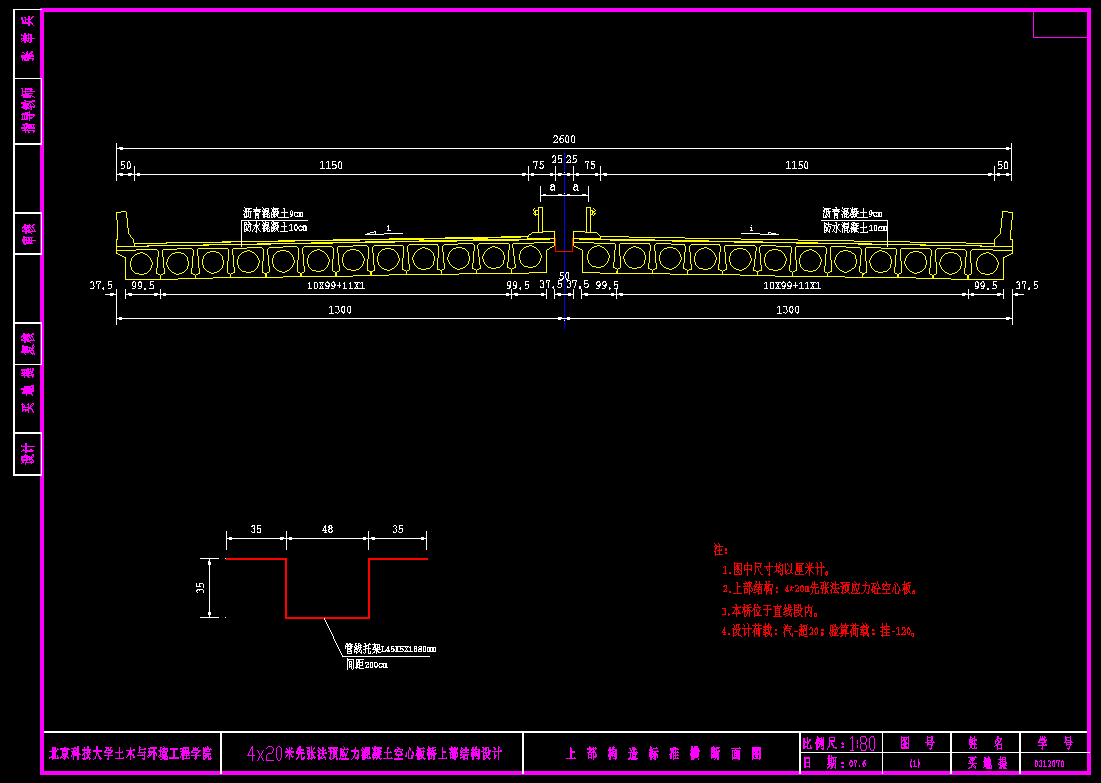The height and width of the screenshot is (783, 1101).
Task: Select the leftmost hollow slab circle
Action: [x=143, y=263]
